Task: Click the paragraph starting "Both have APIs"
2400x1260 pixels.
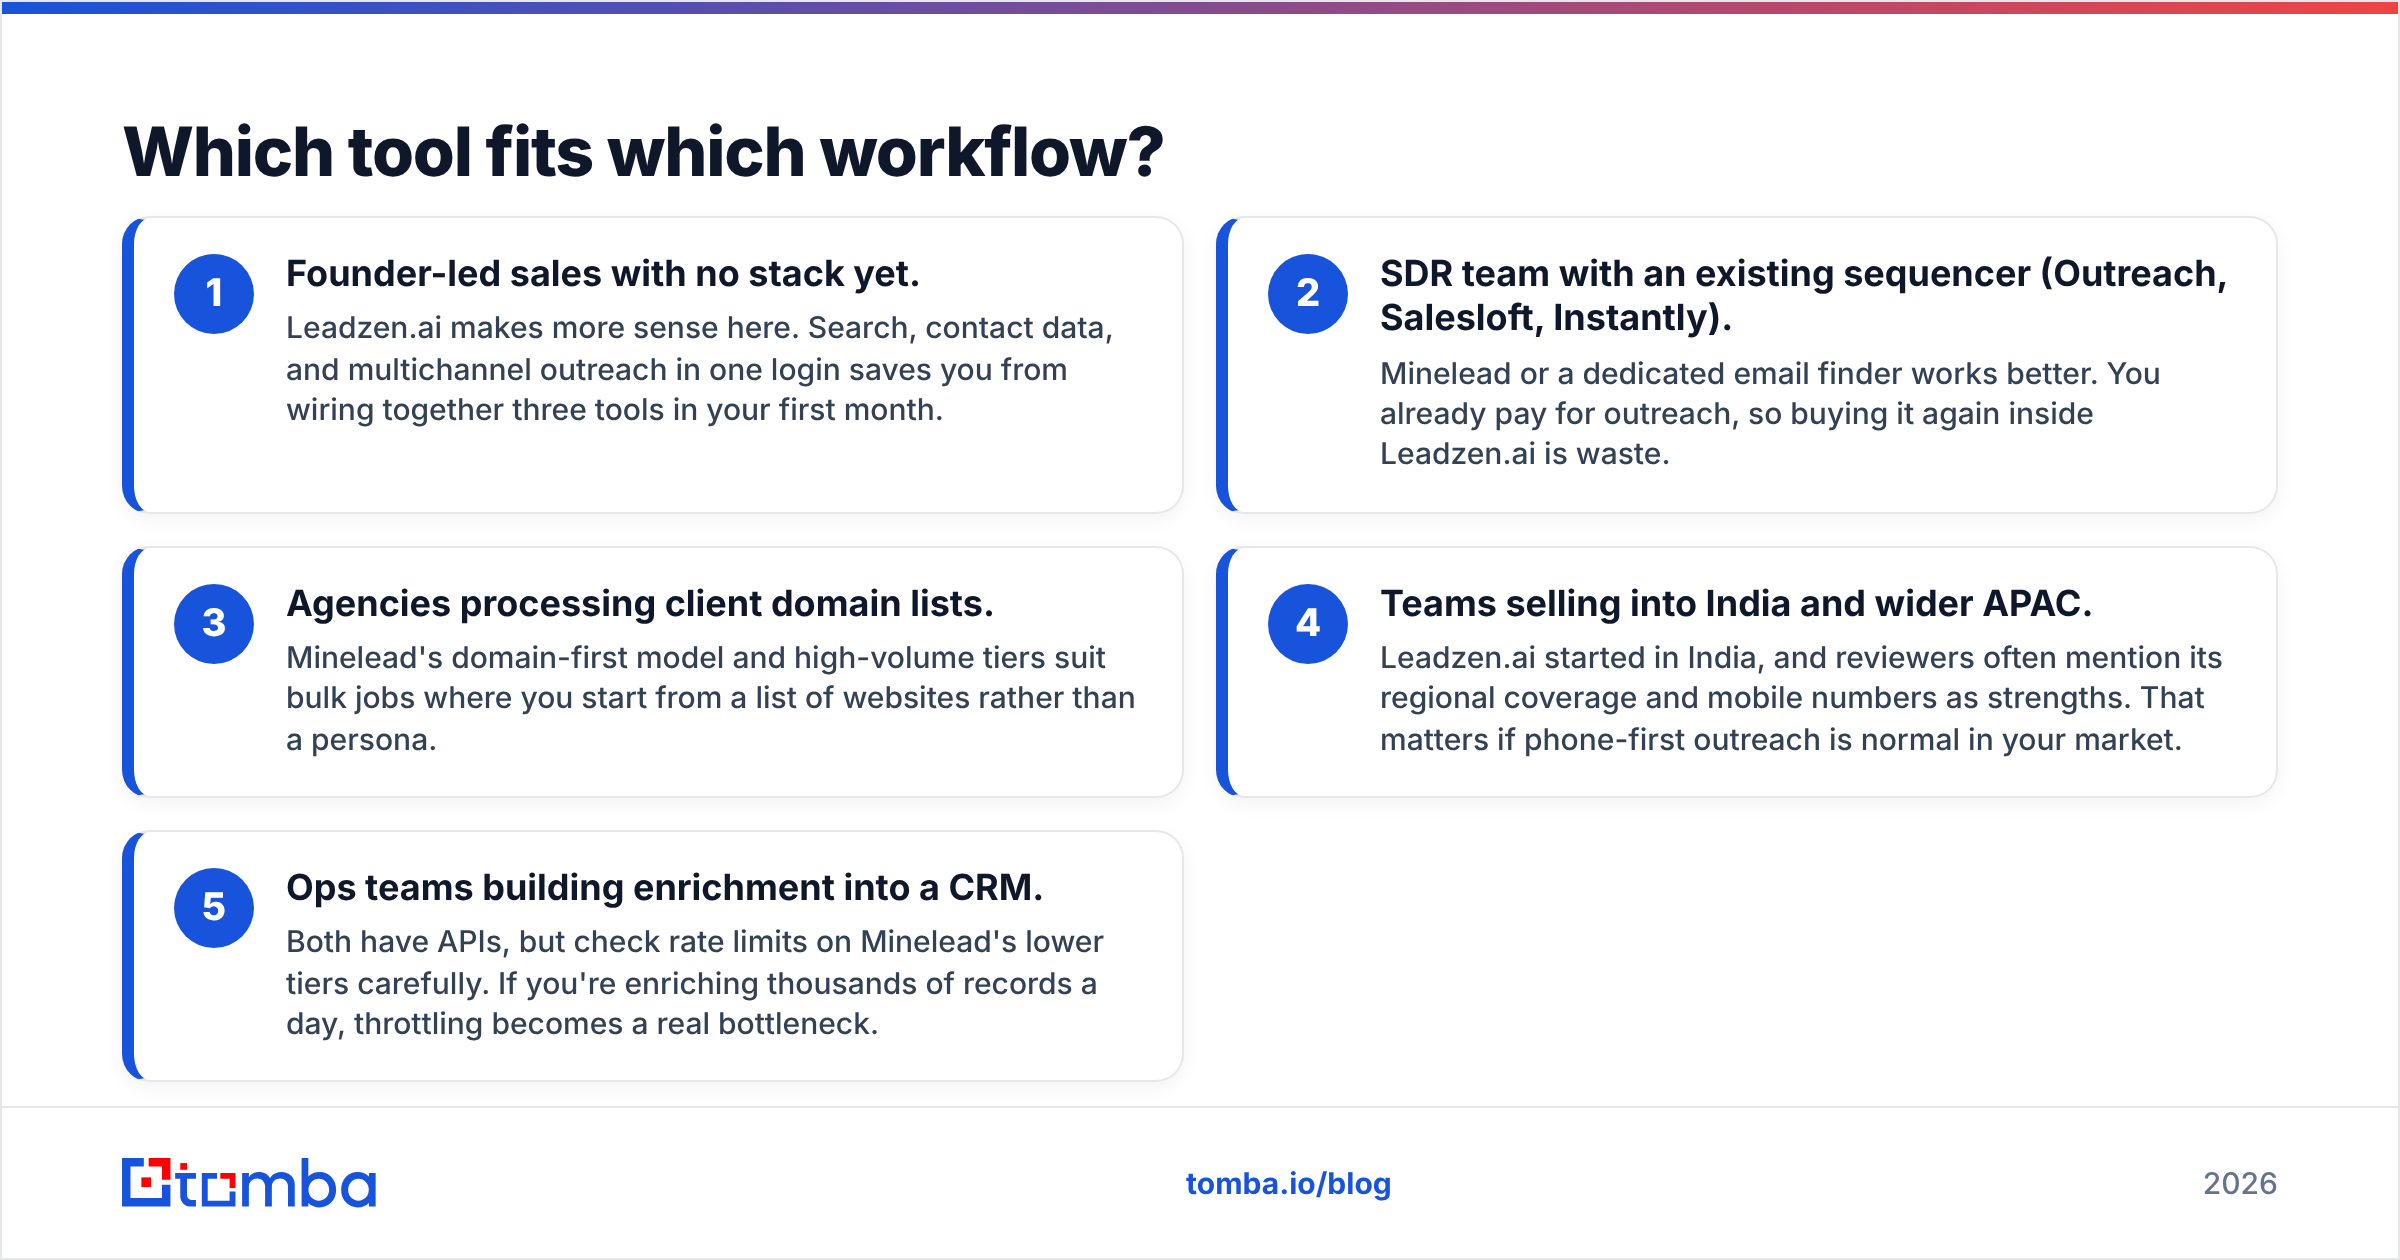Action: tap(695, 982)
